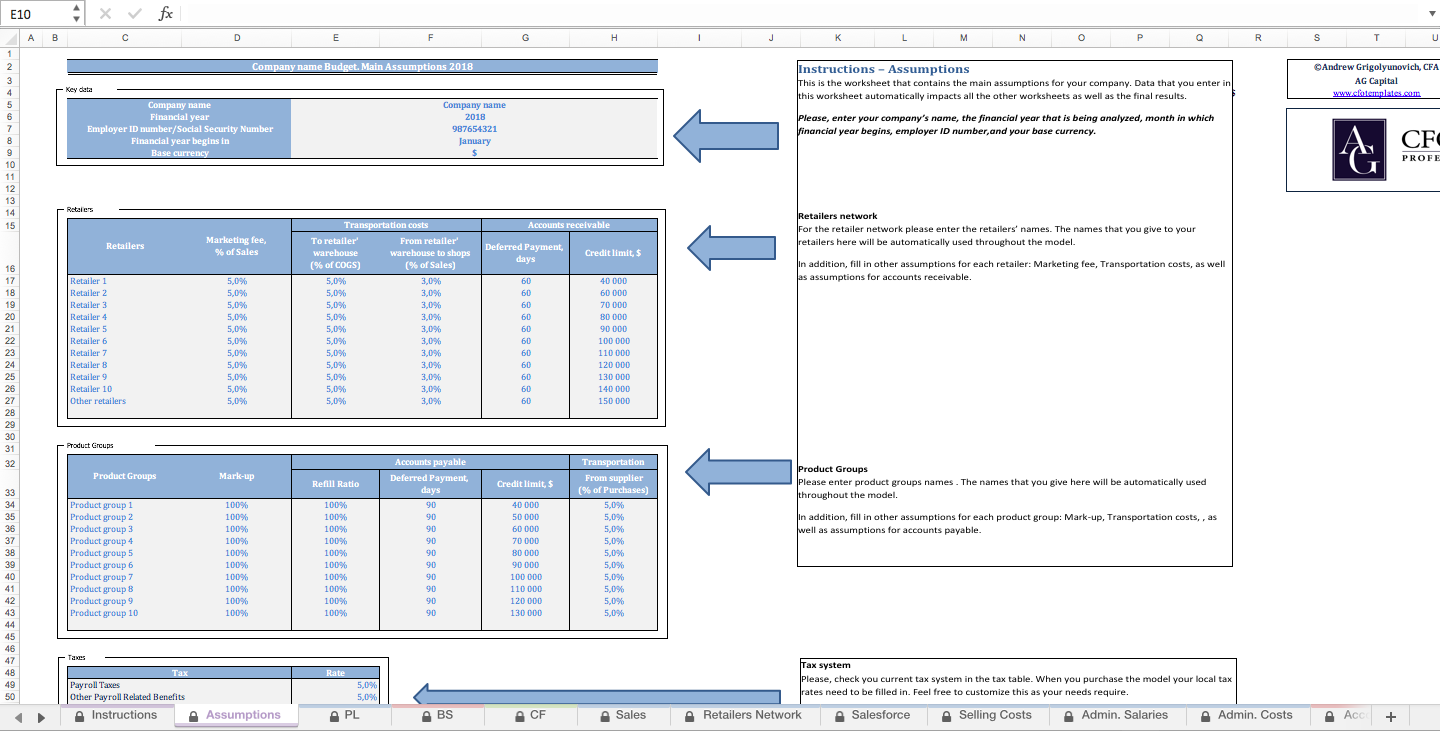
Task: Click Product group 9 deferred payment 90
Action: pos(430,601)
